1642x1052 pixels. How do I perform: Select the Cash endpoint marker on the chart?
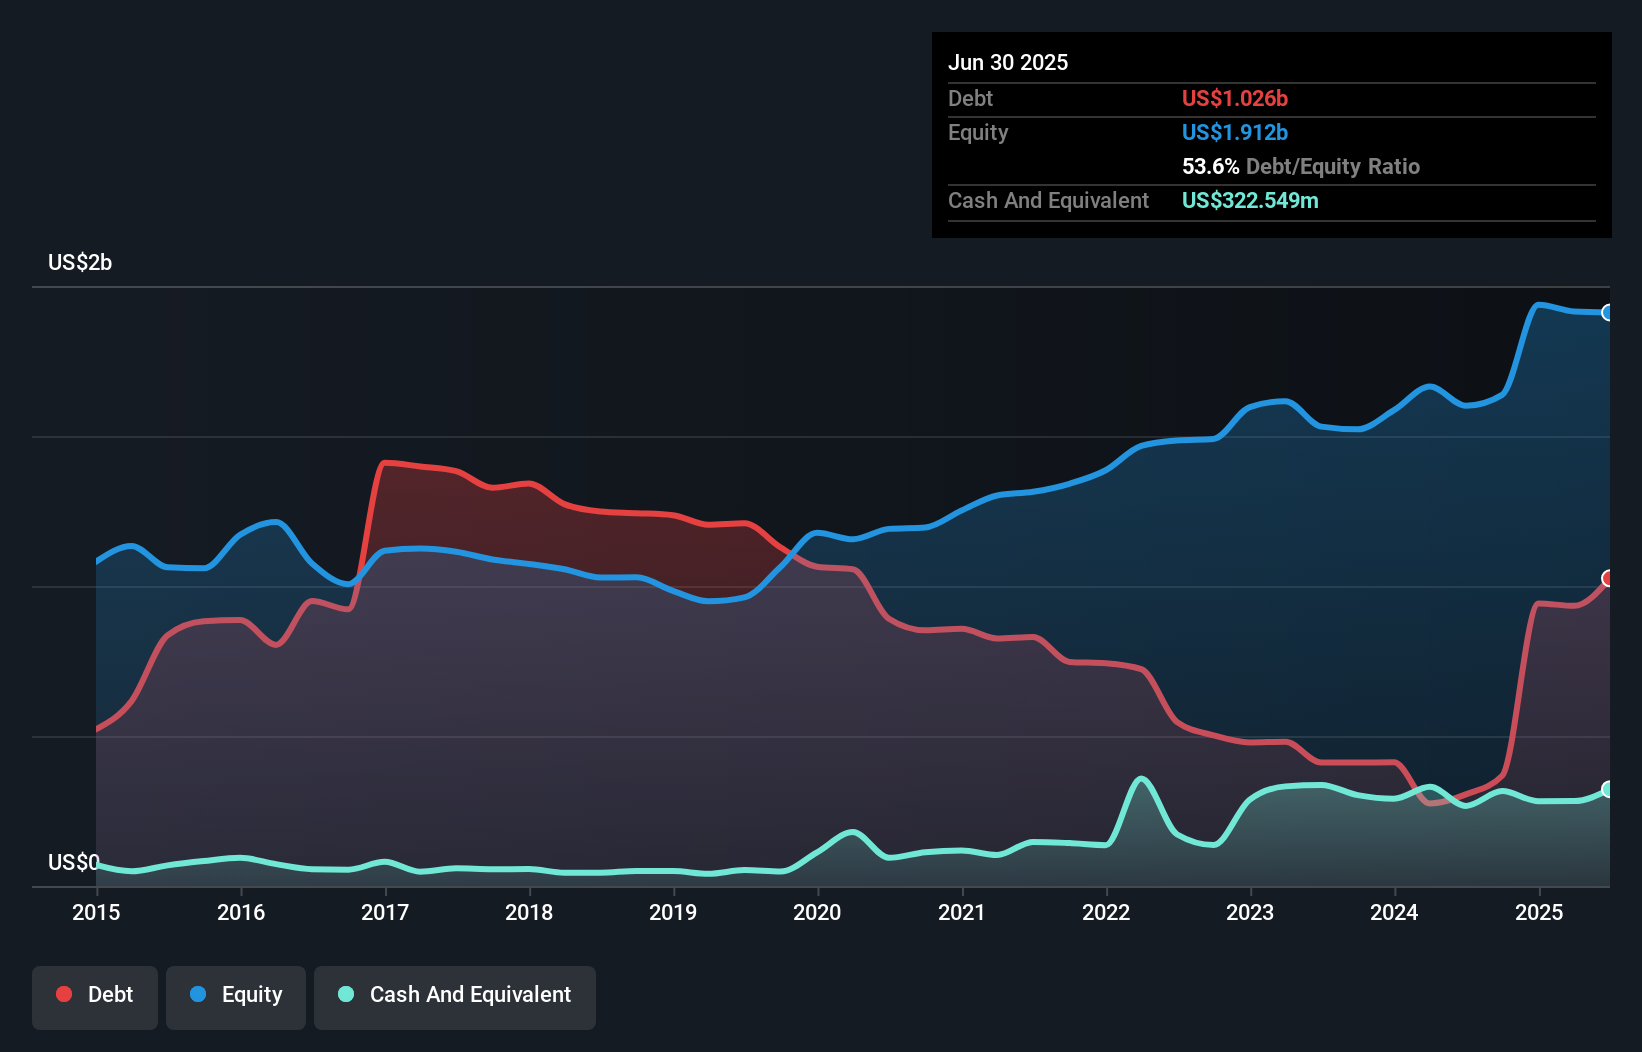1608,790
